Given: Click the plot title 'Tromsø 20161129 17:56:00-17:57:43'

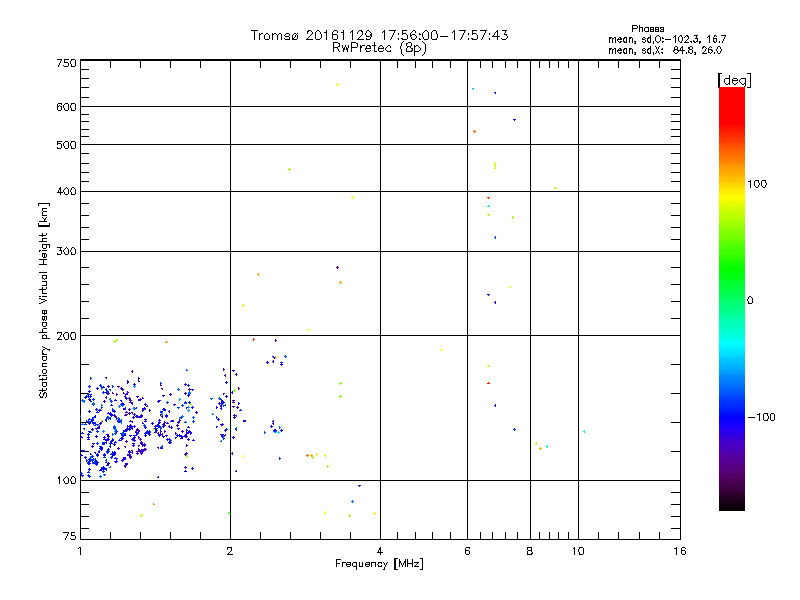Looking at the screenshot, I should click(379, 35).
